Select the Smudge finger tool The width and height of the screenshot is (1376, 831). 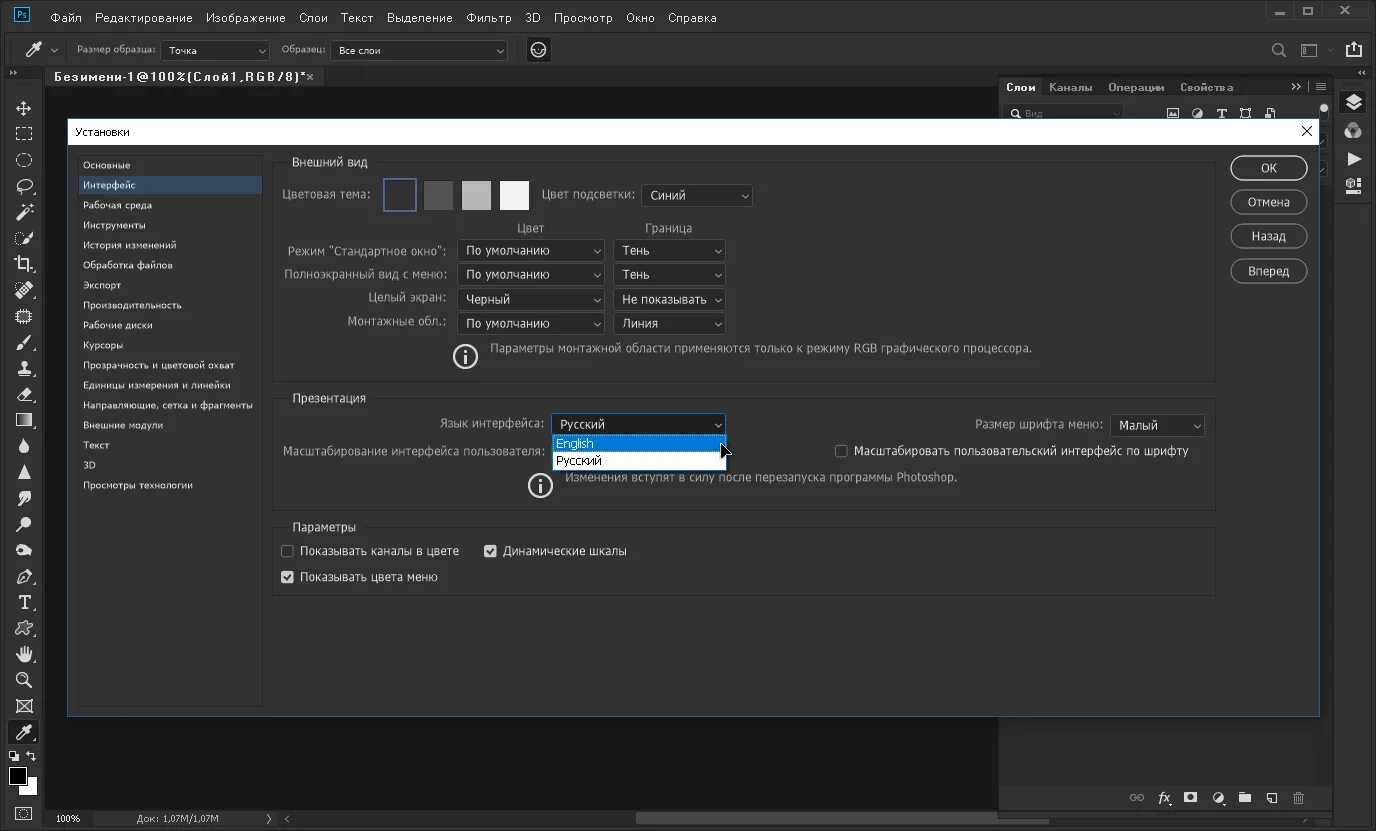24,498
